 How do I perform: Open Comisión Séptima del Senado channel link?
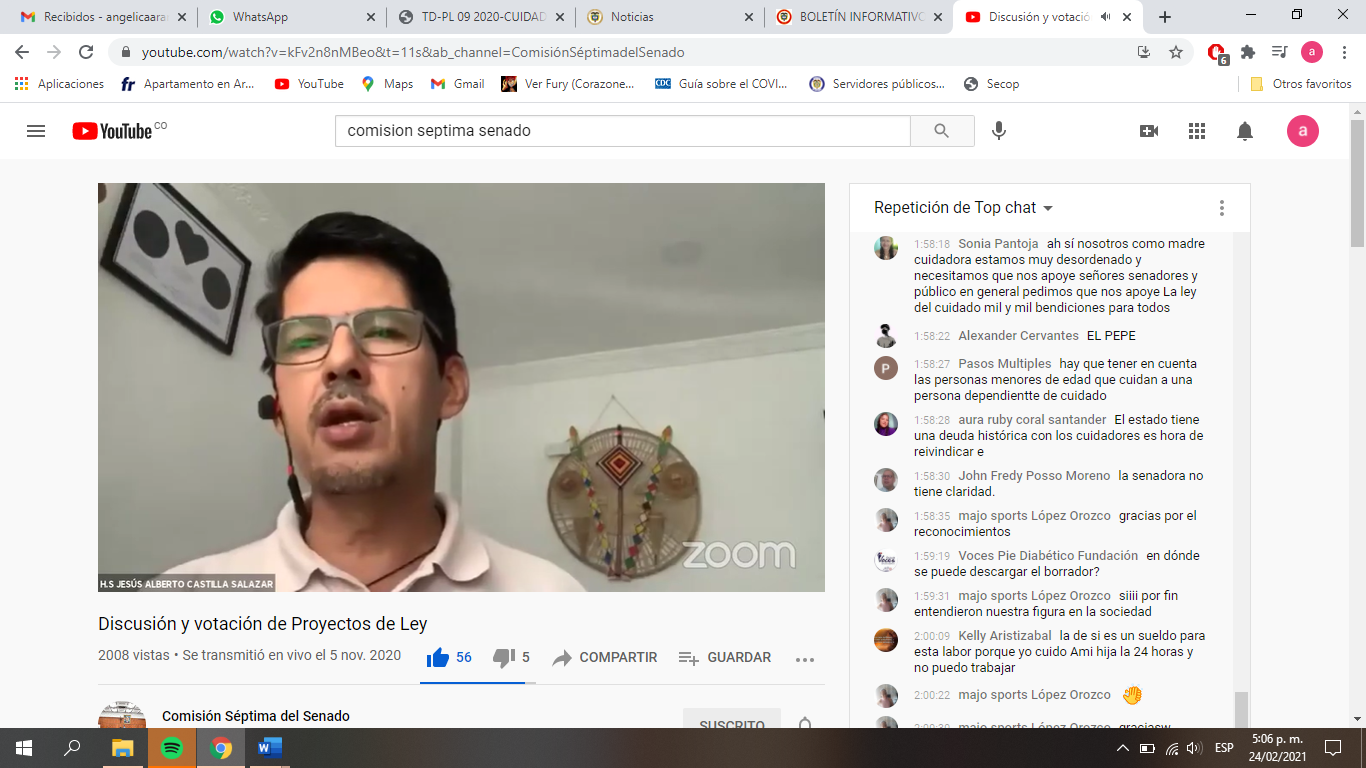coord(256,716)
